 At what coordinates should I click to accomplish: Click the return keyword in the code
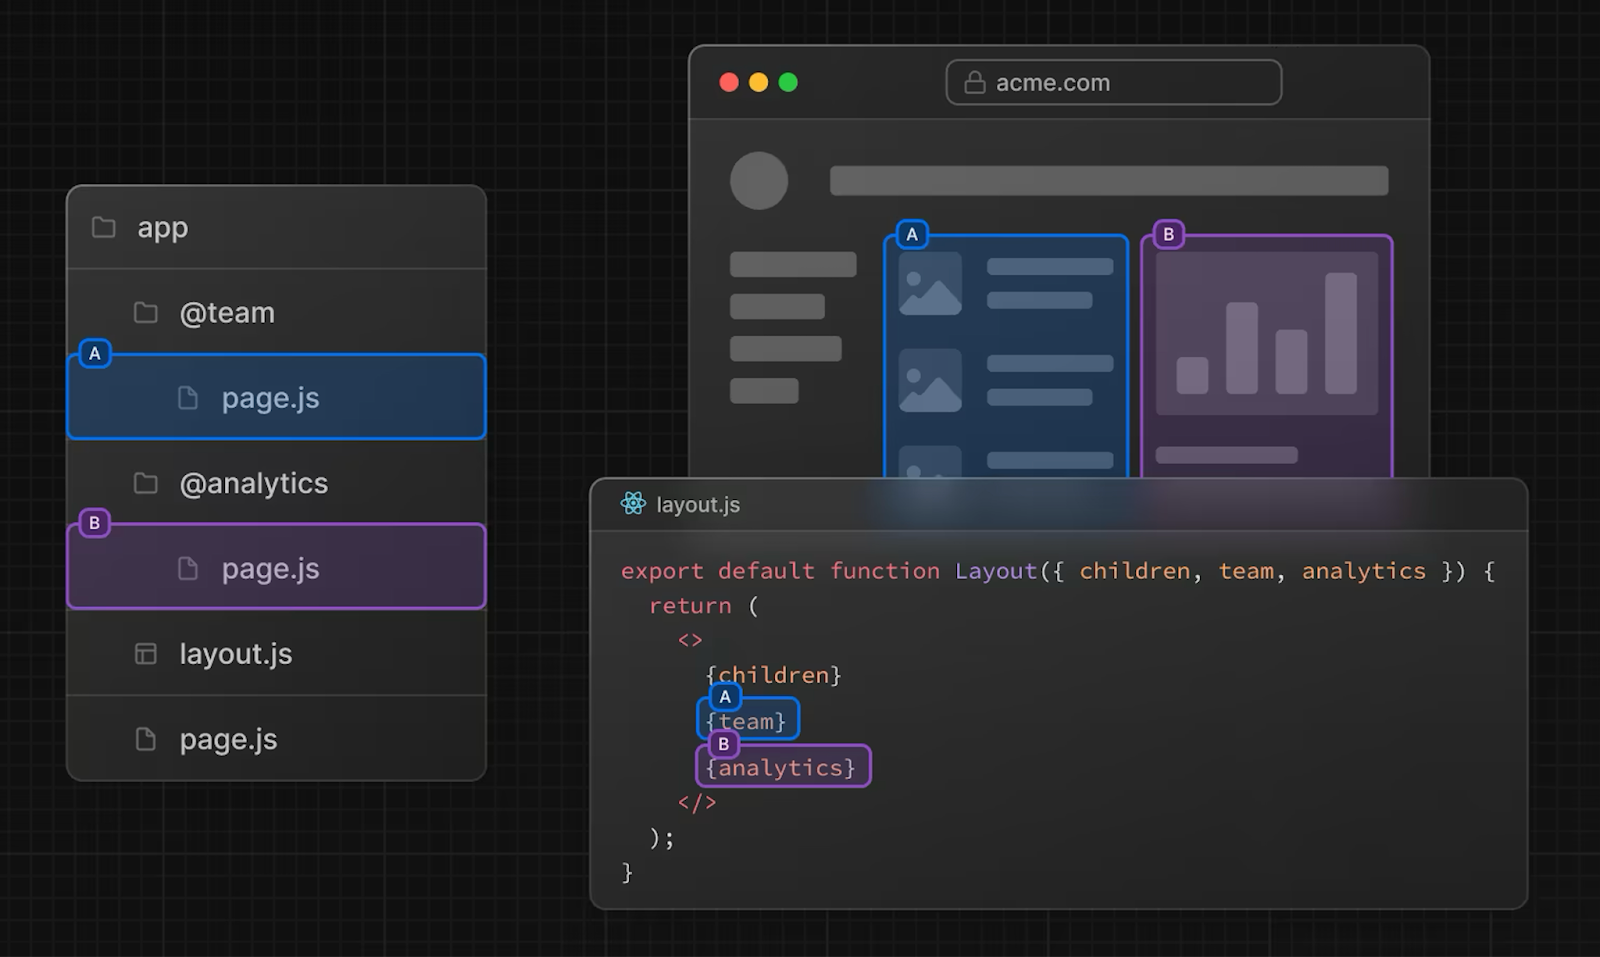coord(690,606)
